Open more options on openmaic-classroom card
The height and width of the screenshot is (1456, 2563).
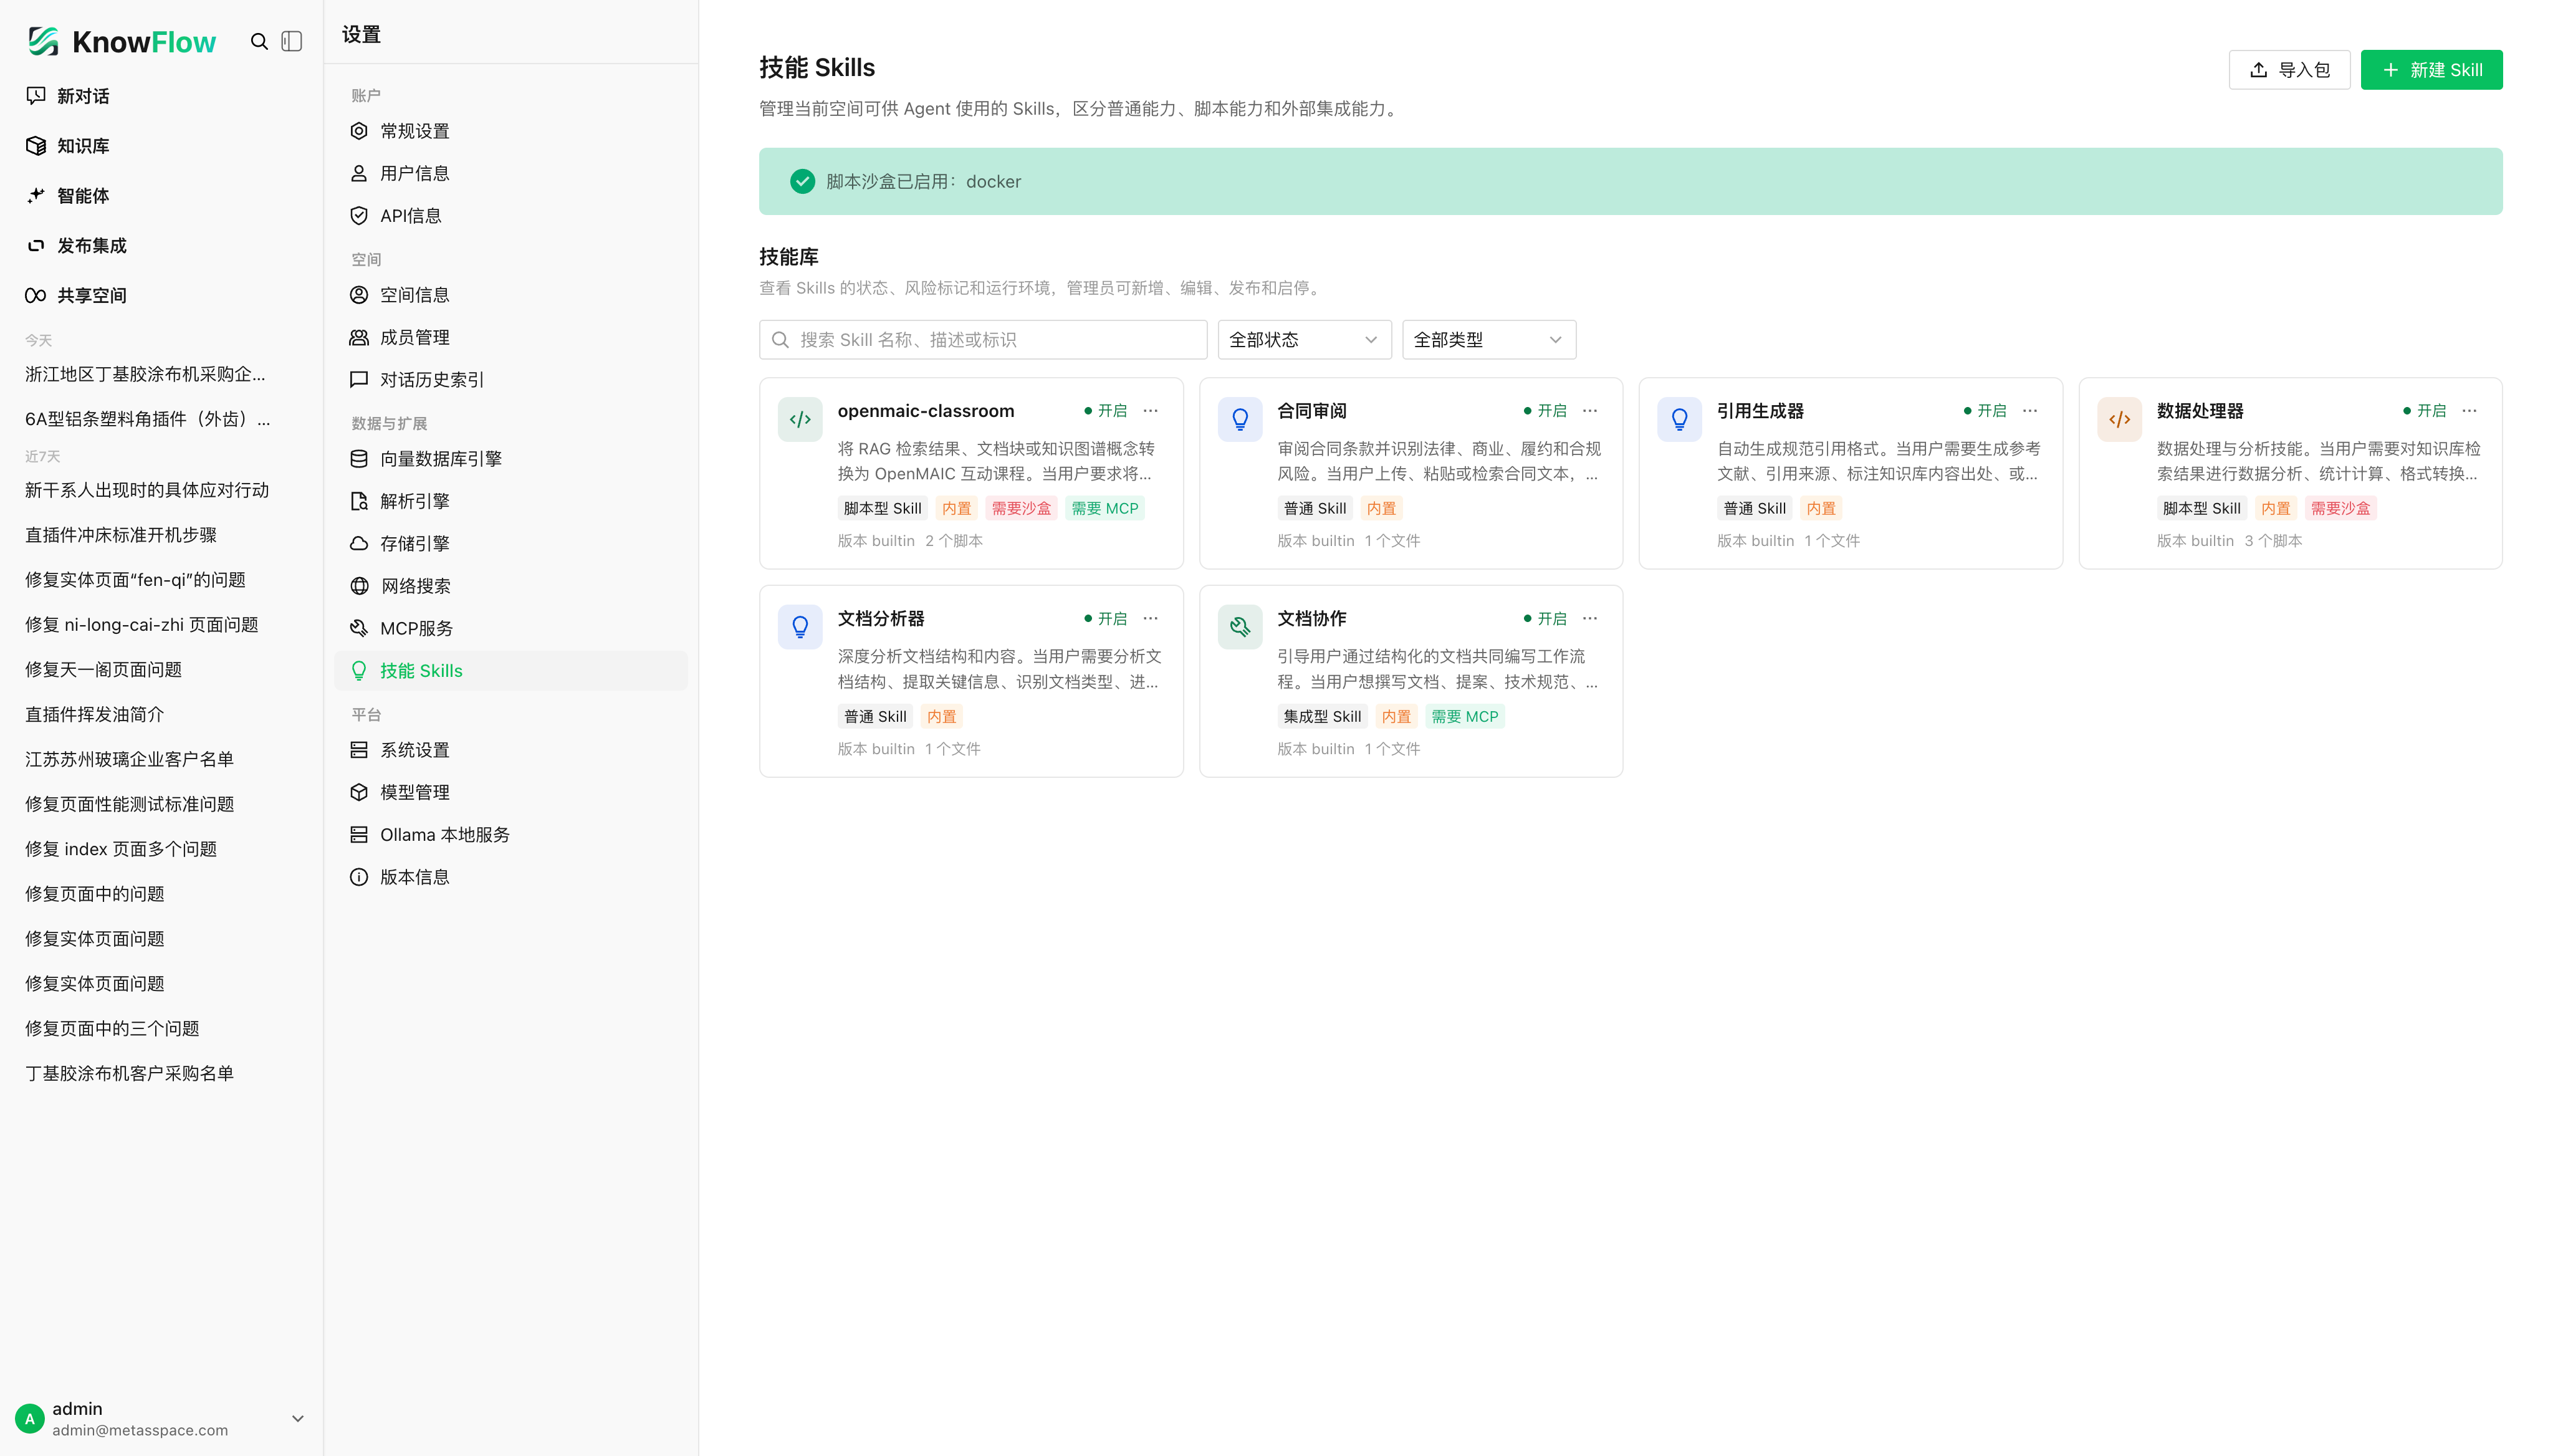click(x=1151, y=411)
